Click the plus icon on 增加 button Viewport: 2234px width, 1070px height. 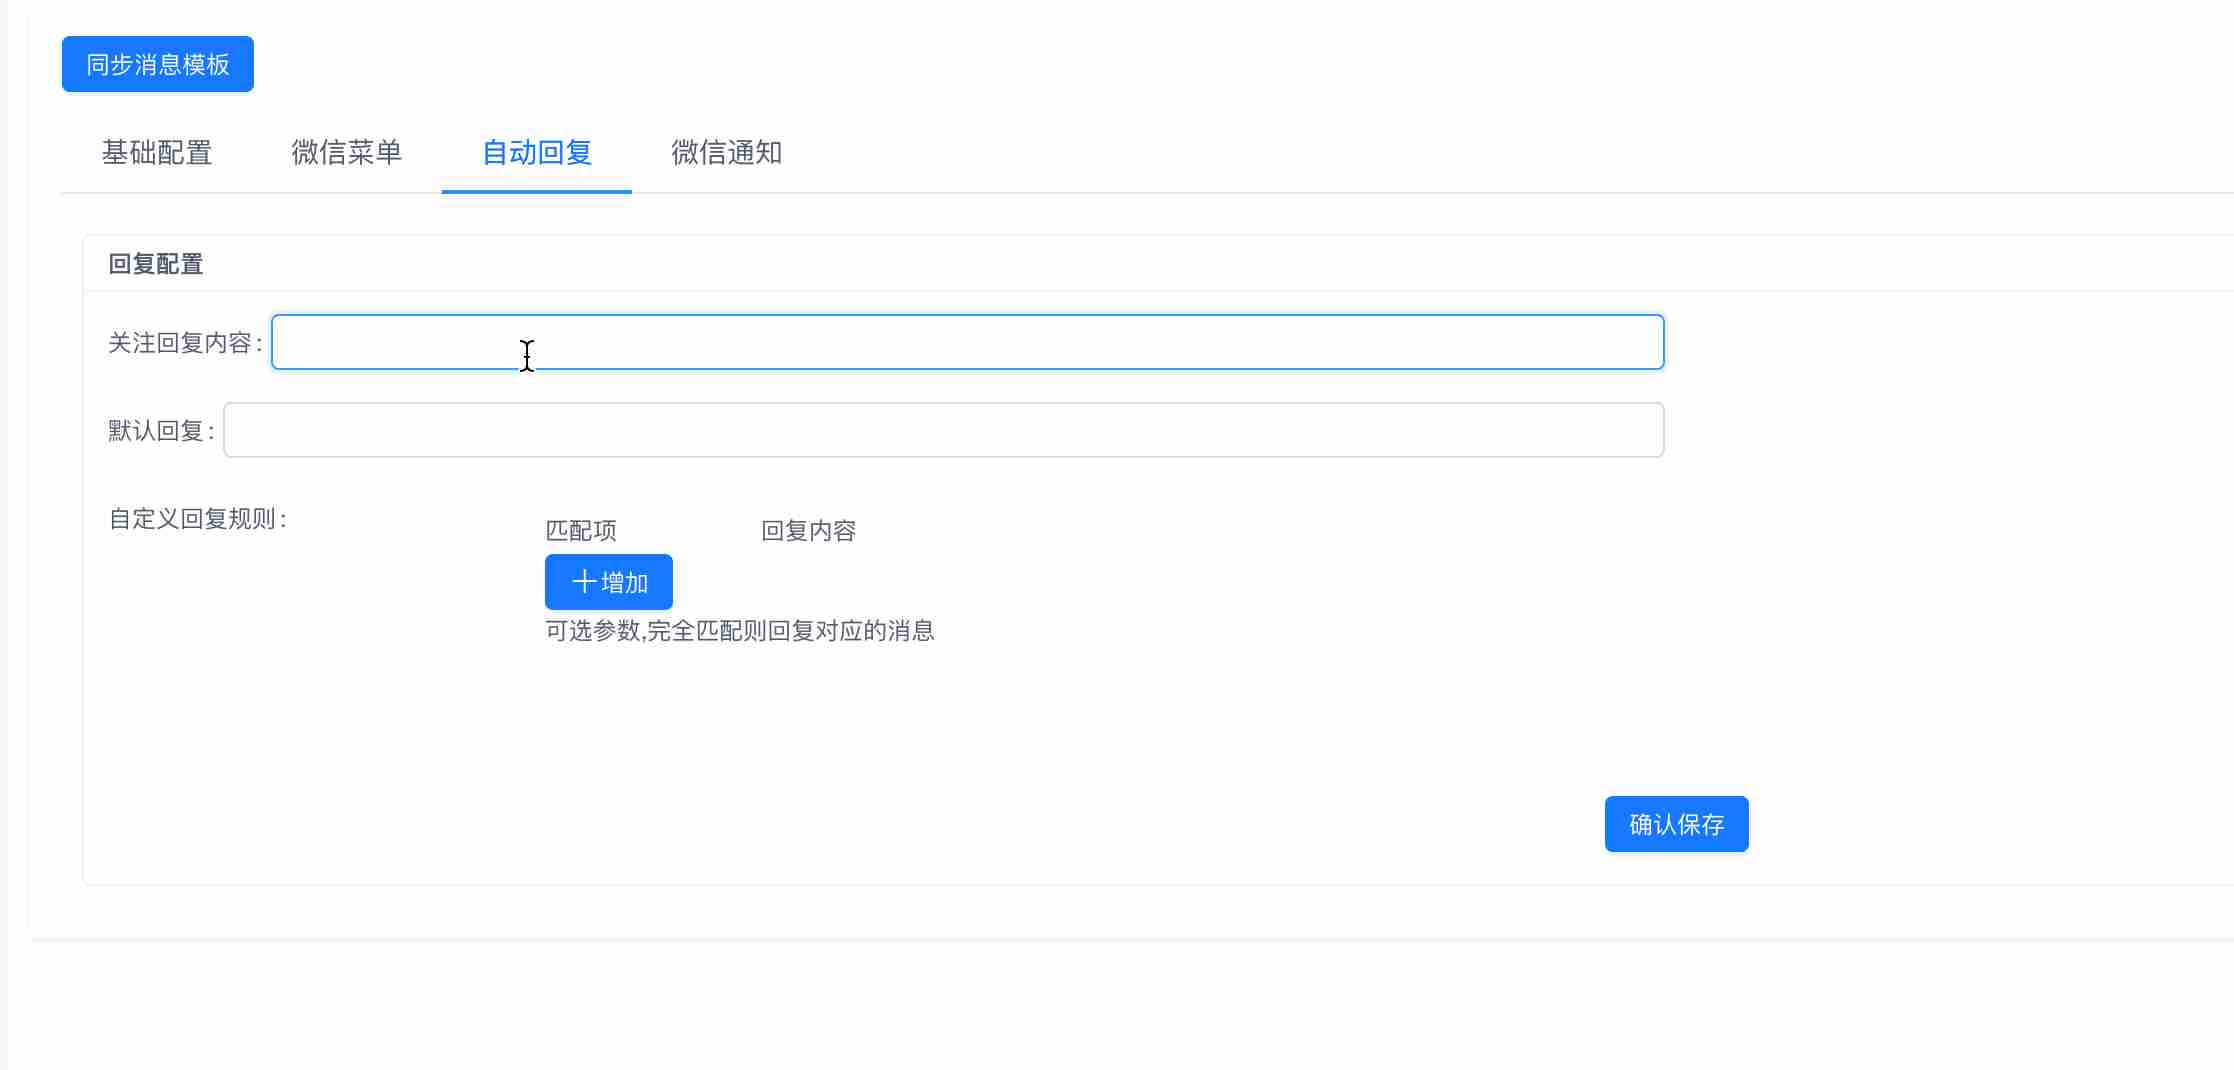click(584, 582)
